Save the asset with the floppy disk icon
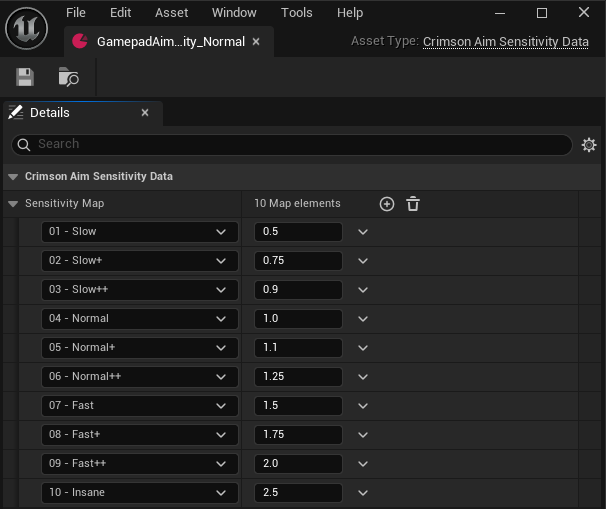 tap(25, 77)
